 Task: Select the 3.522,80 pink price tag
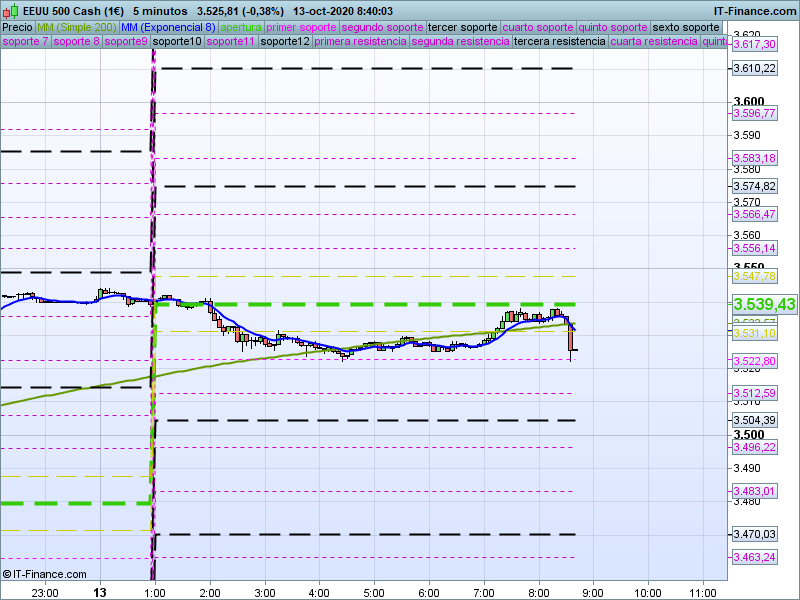754,361
